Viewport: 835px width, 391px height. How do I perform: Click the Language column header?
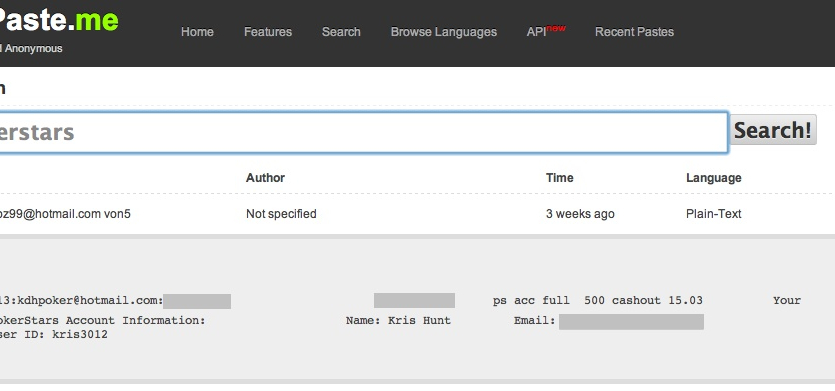coord(714,178)
